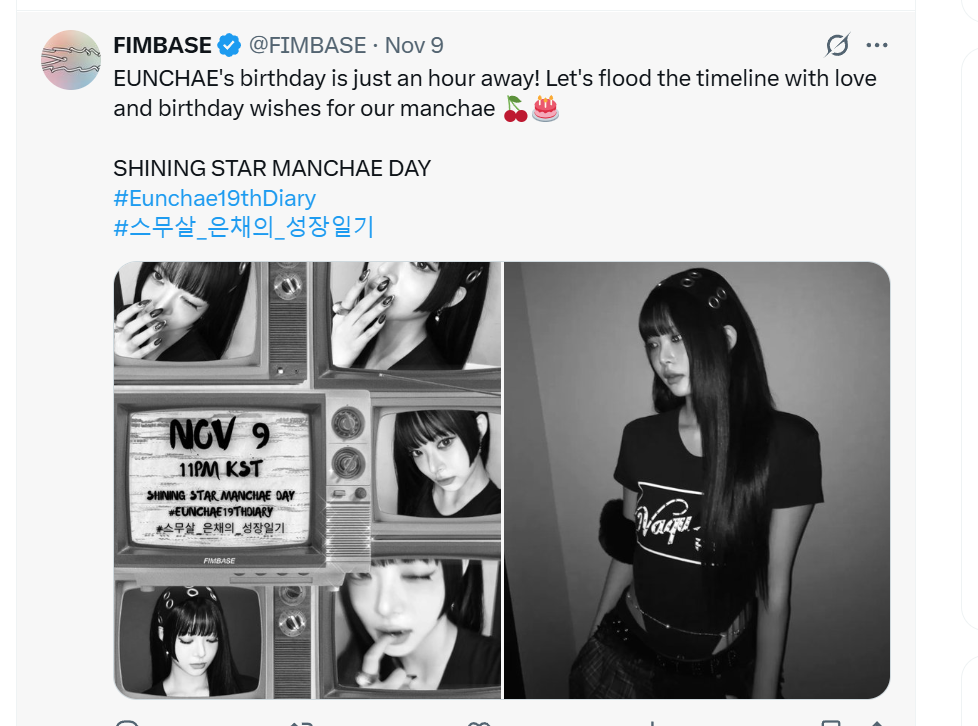Open the three-dot more options menu
The height and width of the screenshot is (726, 978).
click(876, 45)
